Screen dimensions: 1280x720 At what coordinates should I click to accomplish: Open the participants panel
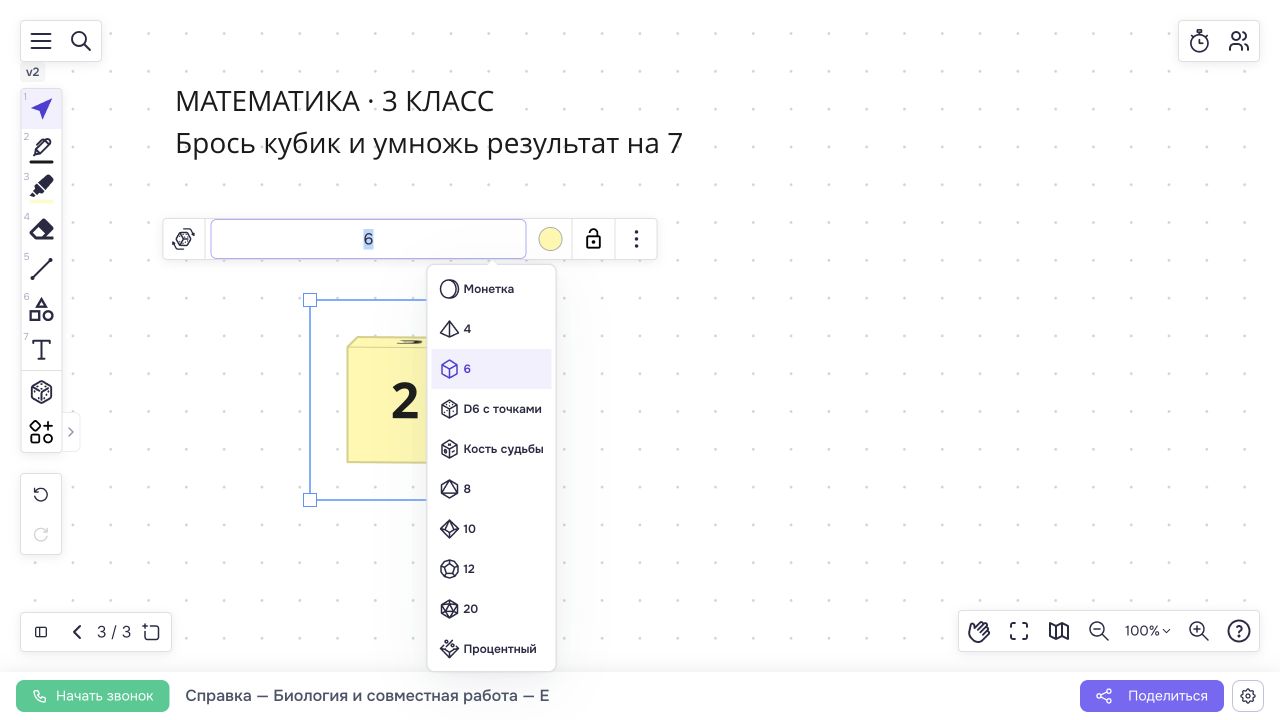pyautogui.click(x=1239, y=41)
